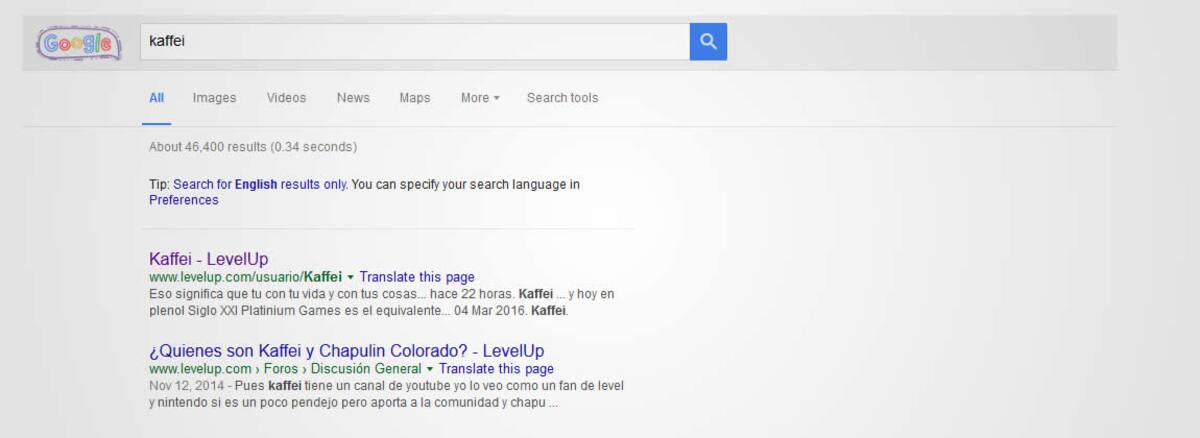Click 'Translate this page' for Foros result
This screenshot has height=438, width=1200.
click(x=496, y=369)
